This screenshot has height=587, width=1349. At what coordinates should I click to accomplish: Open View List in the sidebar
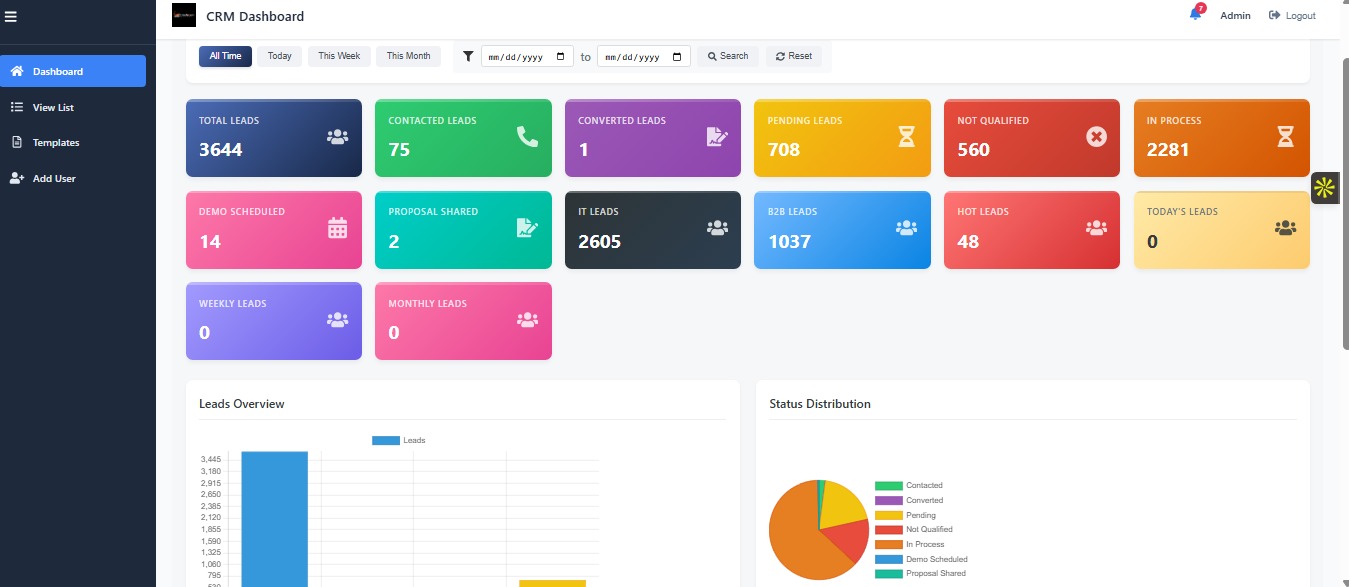point(73,107)
